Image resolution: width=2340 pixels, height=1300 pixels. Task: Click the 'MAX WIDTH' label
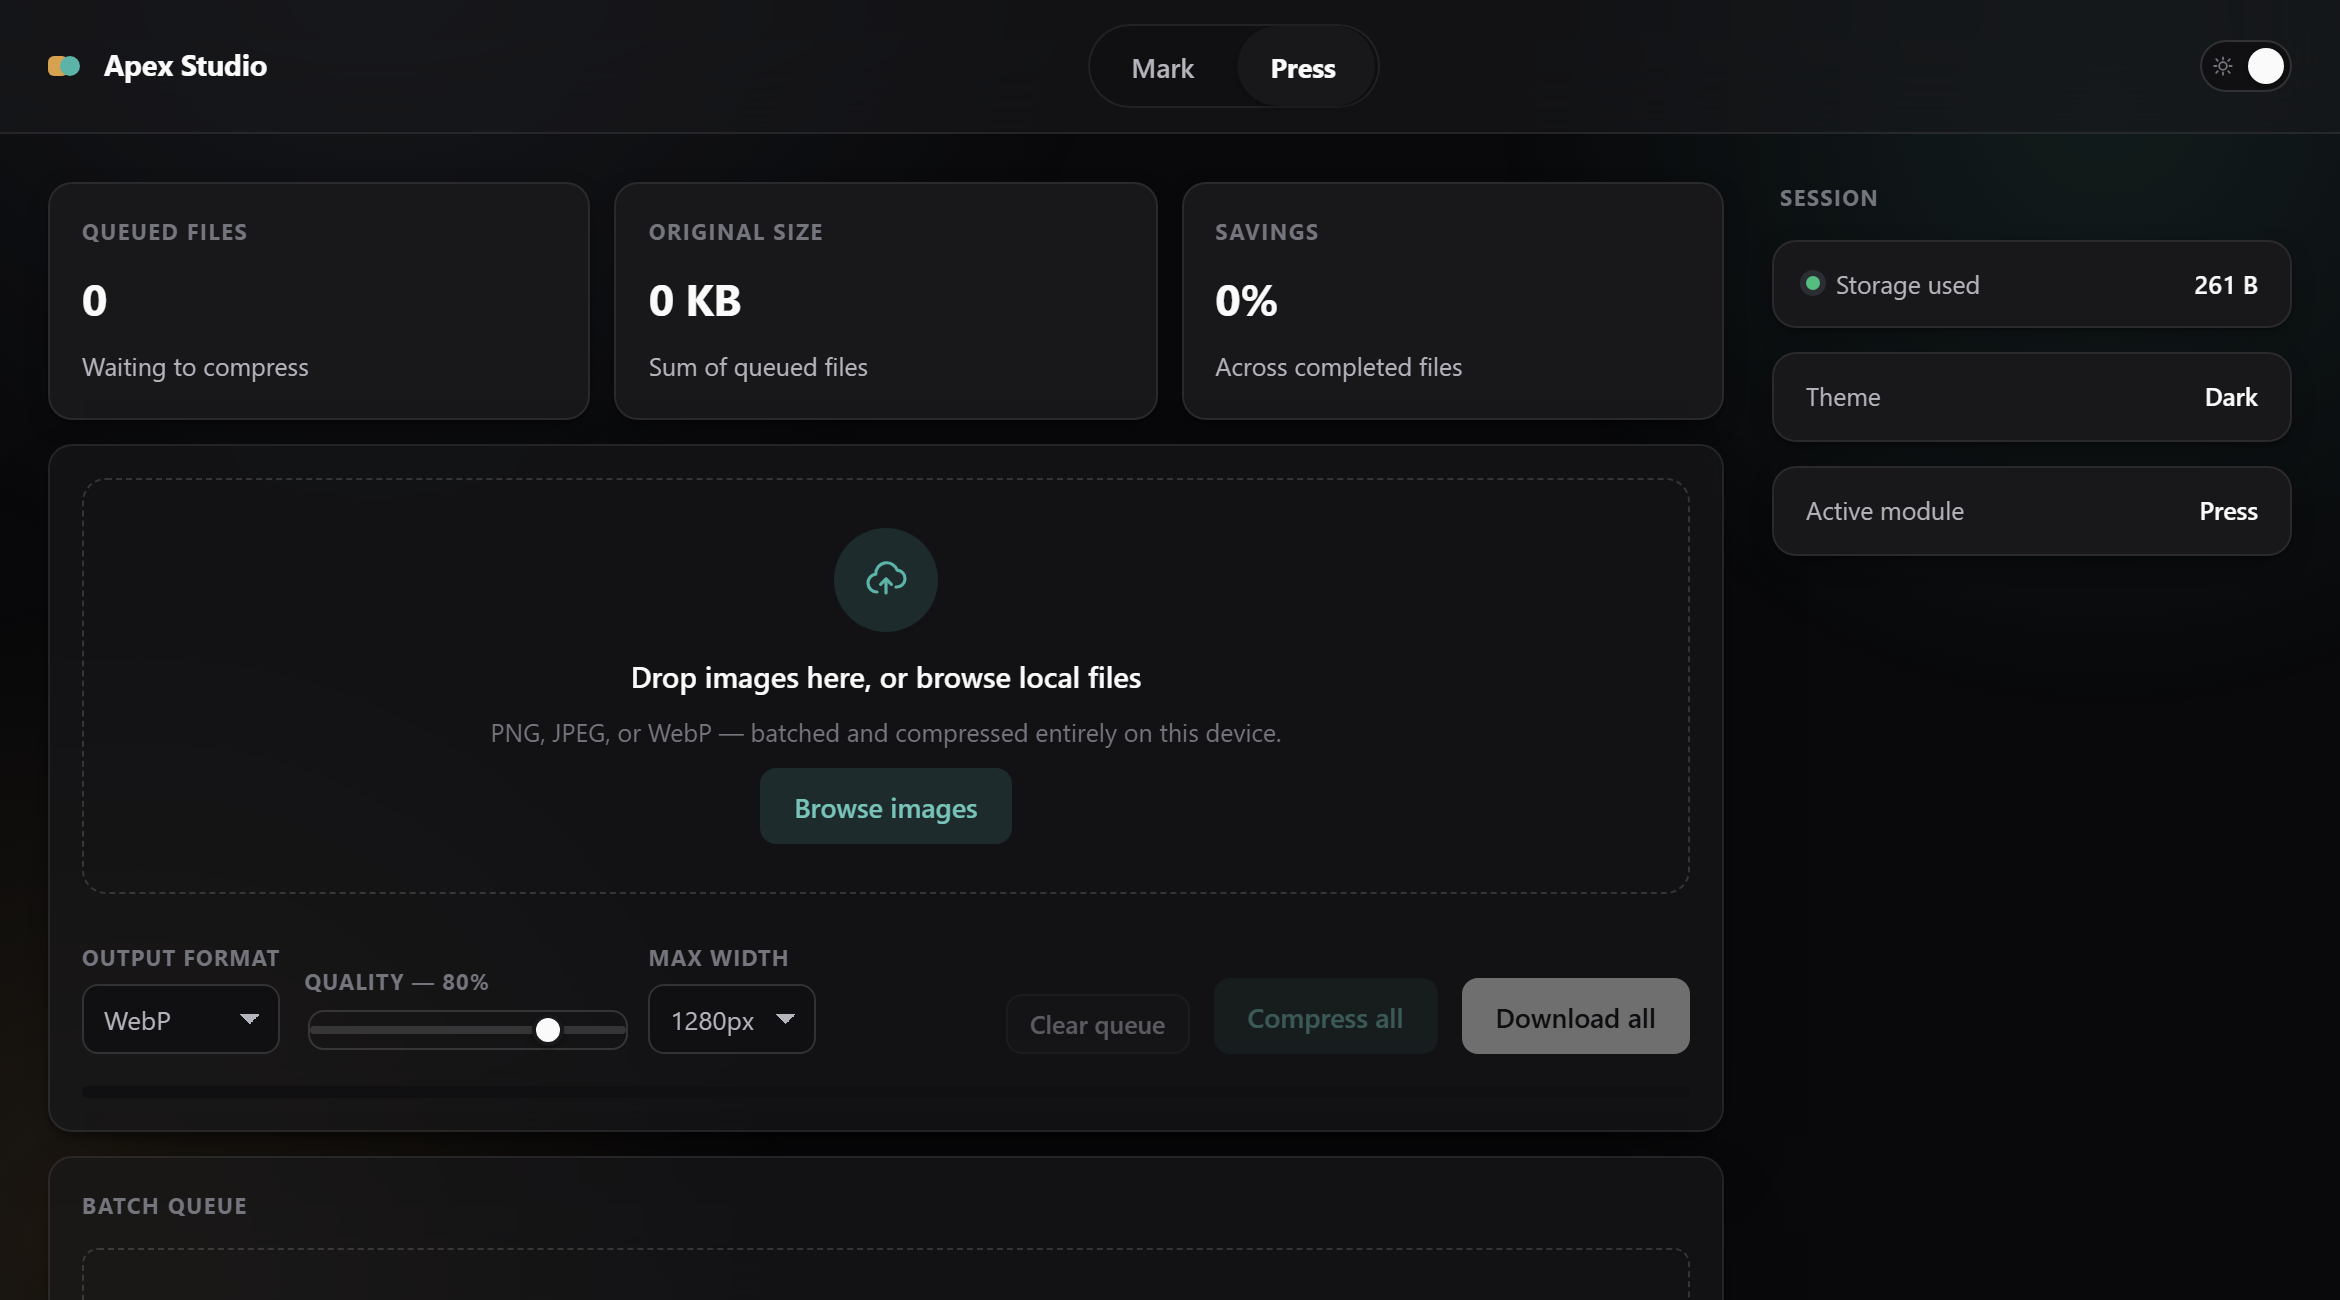pyautogui.click(x=719, y=958)
